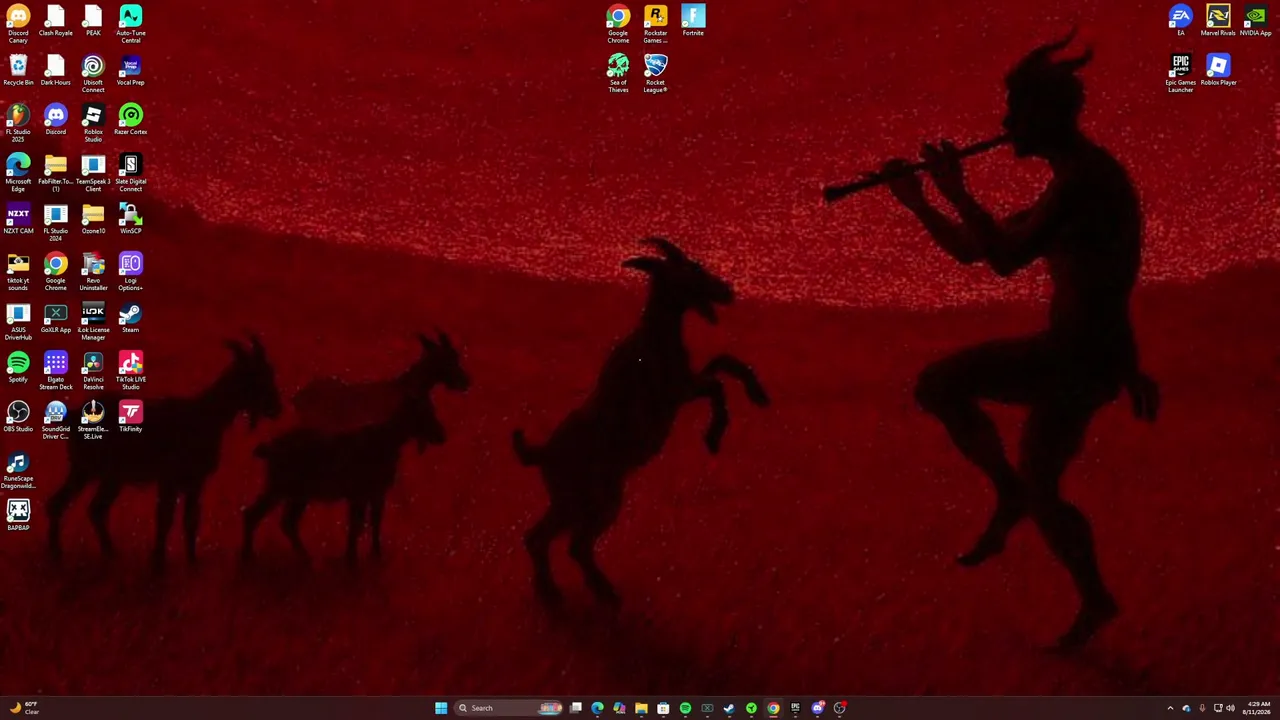Open the Steam desktop shortcut
The image size is (1280, 720).
[x=131, y=318]
